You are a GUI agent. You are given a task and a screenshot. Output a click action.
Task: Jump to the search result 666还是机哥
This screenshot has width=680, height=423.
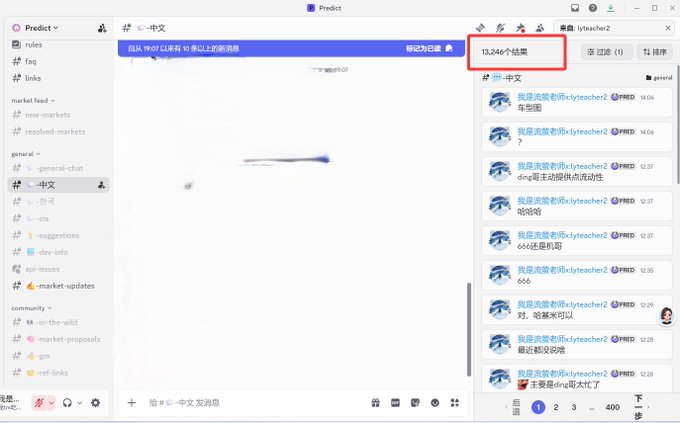pyautogui.click(x=577, y=241)
